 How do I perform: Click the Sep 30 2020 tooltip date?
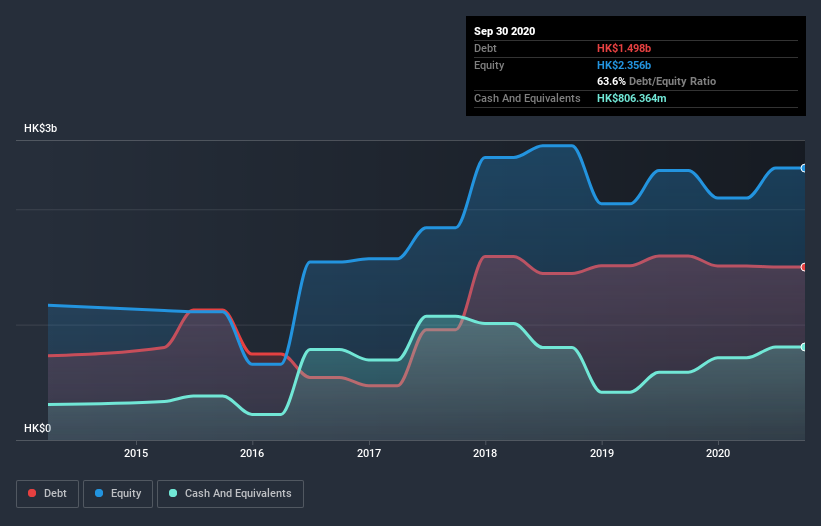pos(504,31)
